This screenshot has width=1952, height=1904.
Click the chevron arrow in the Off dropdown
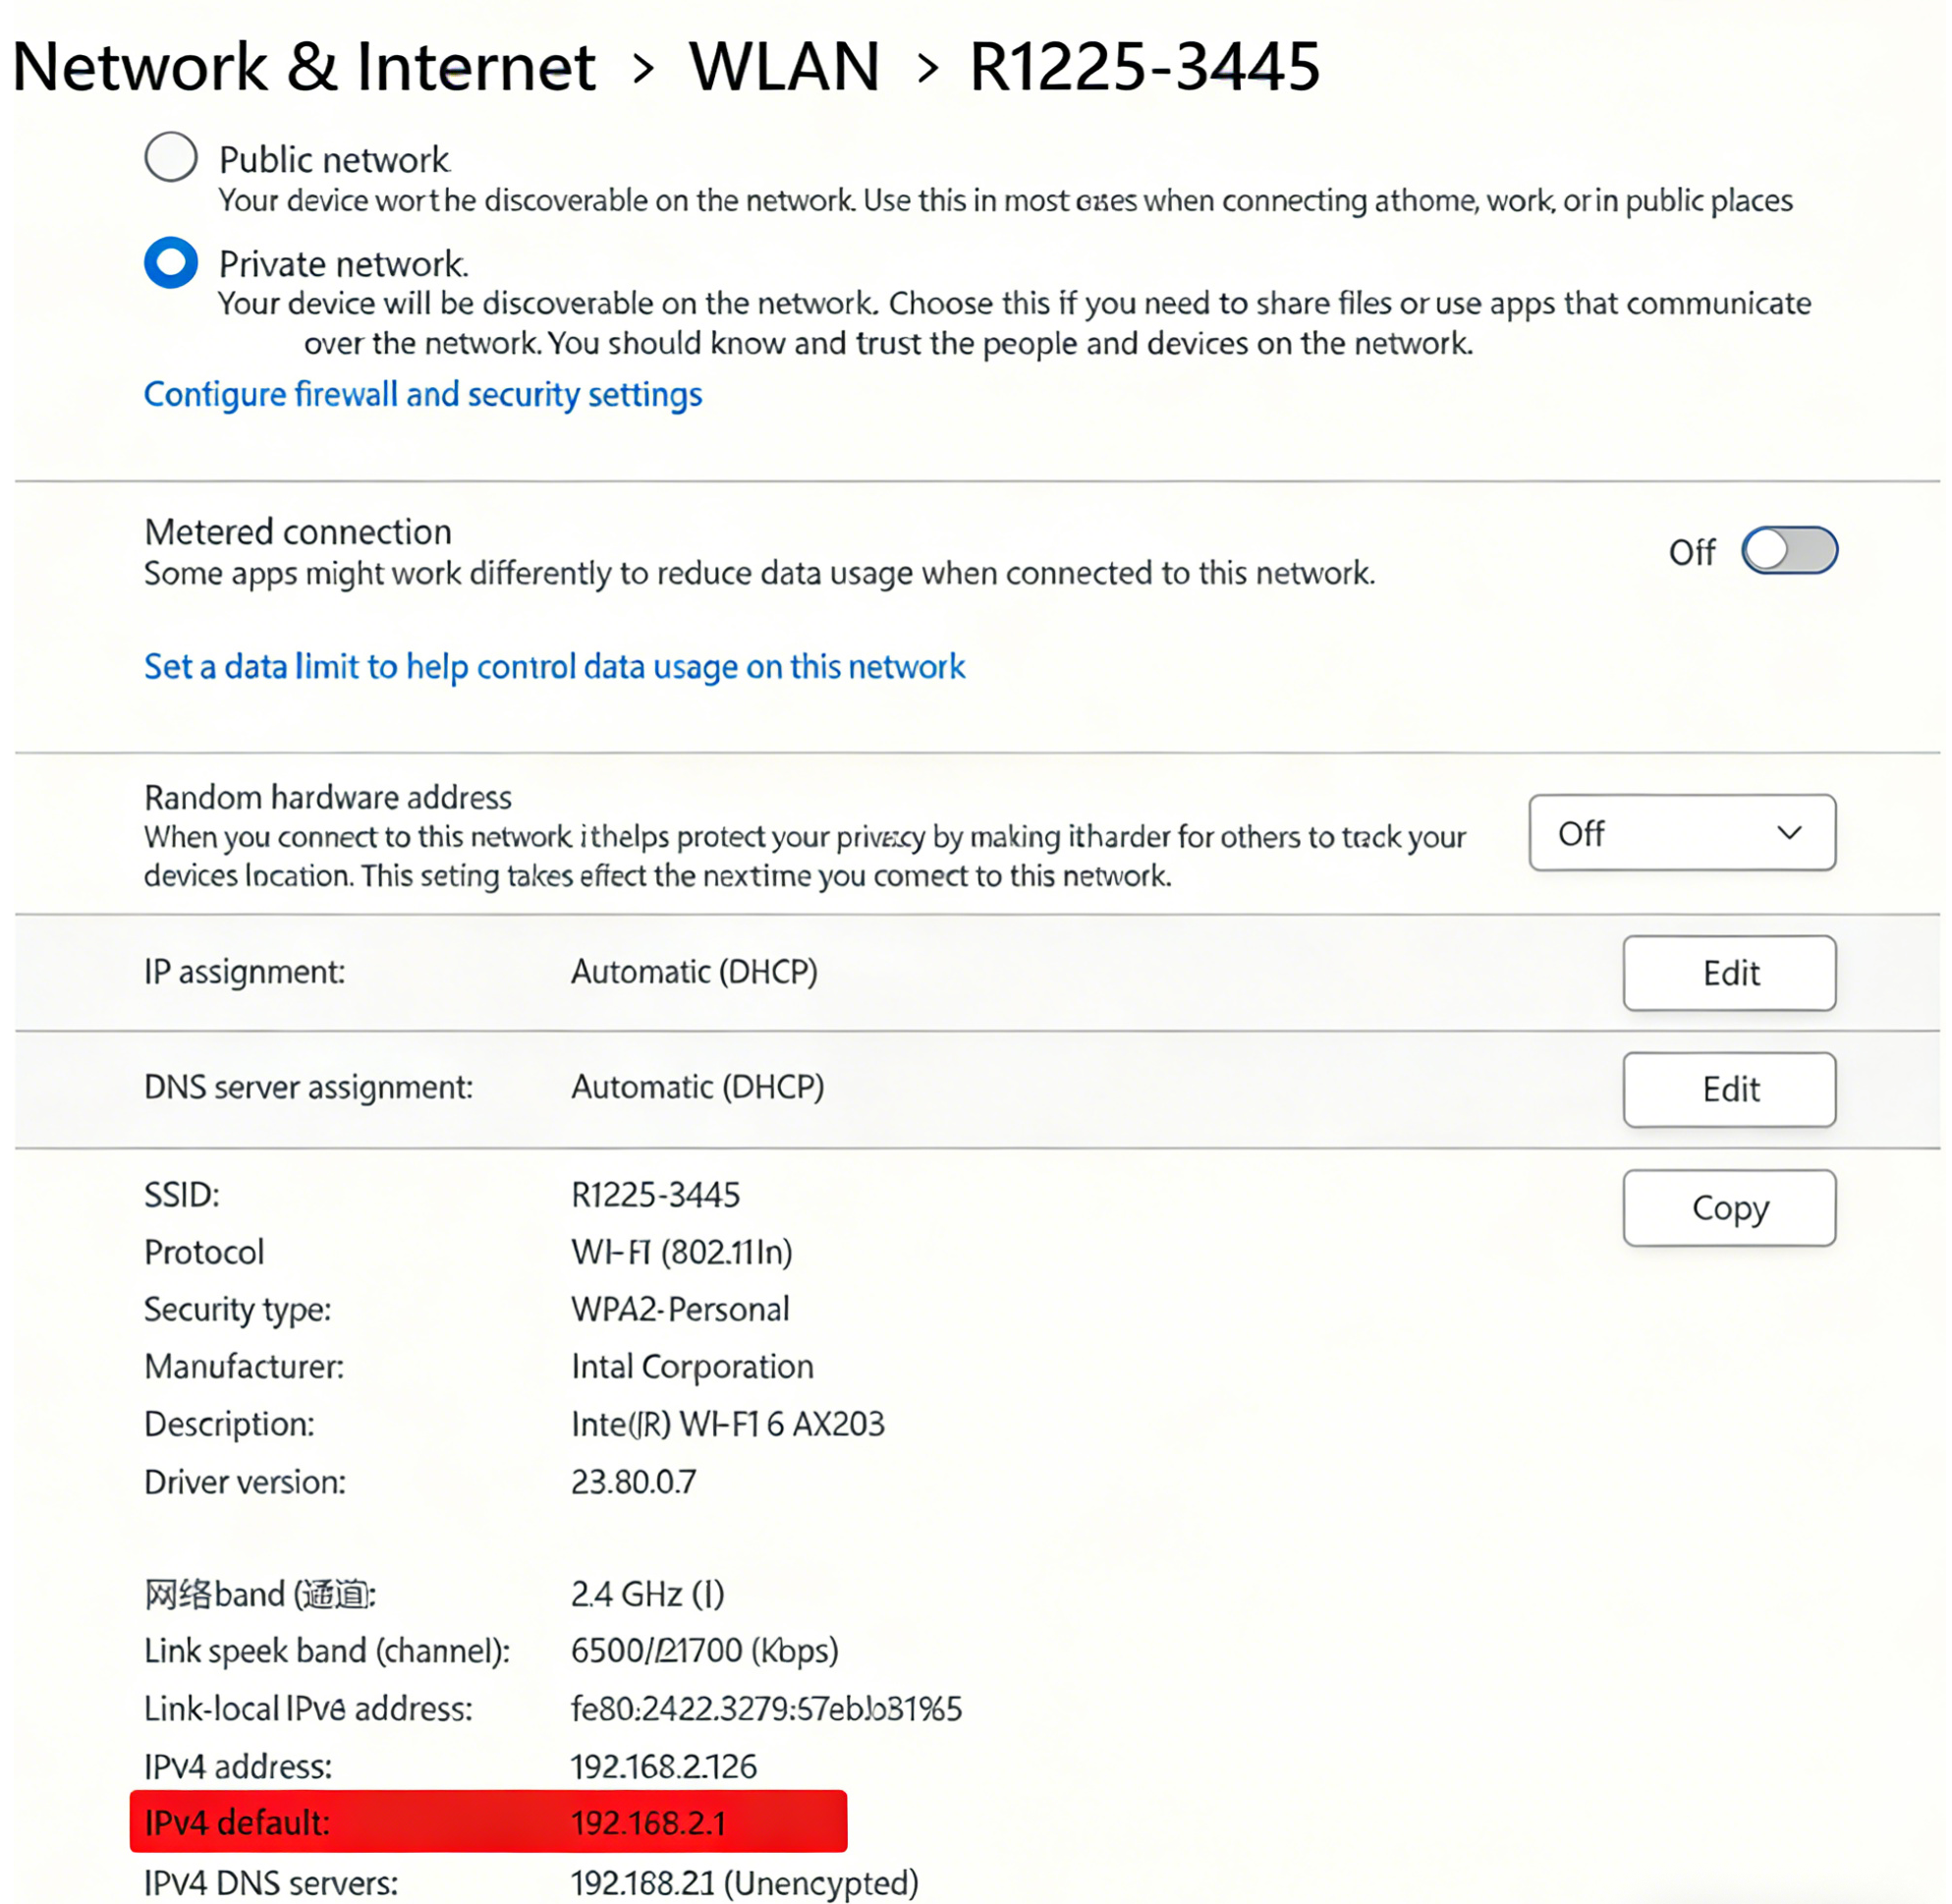point(1788,833)
